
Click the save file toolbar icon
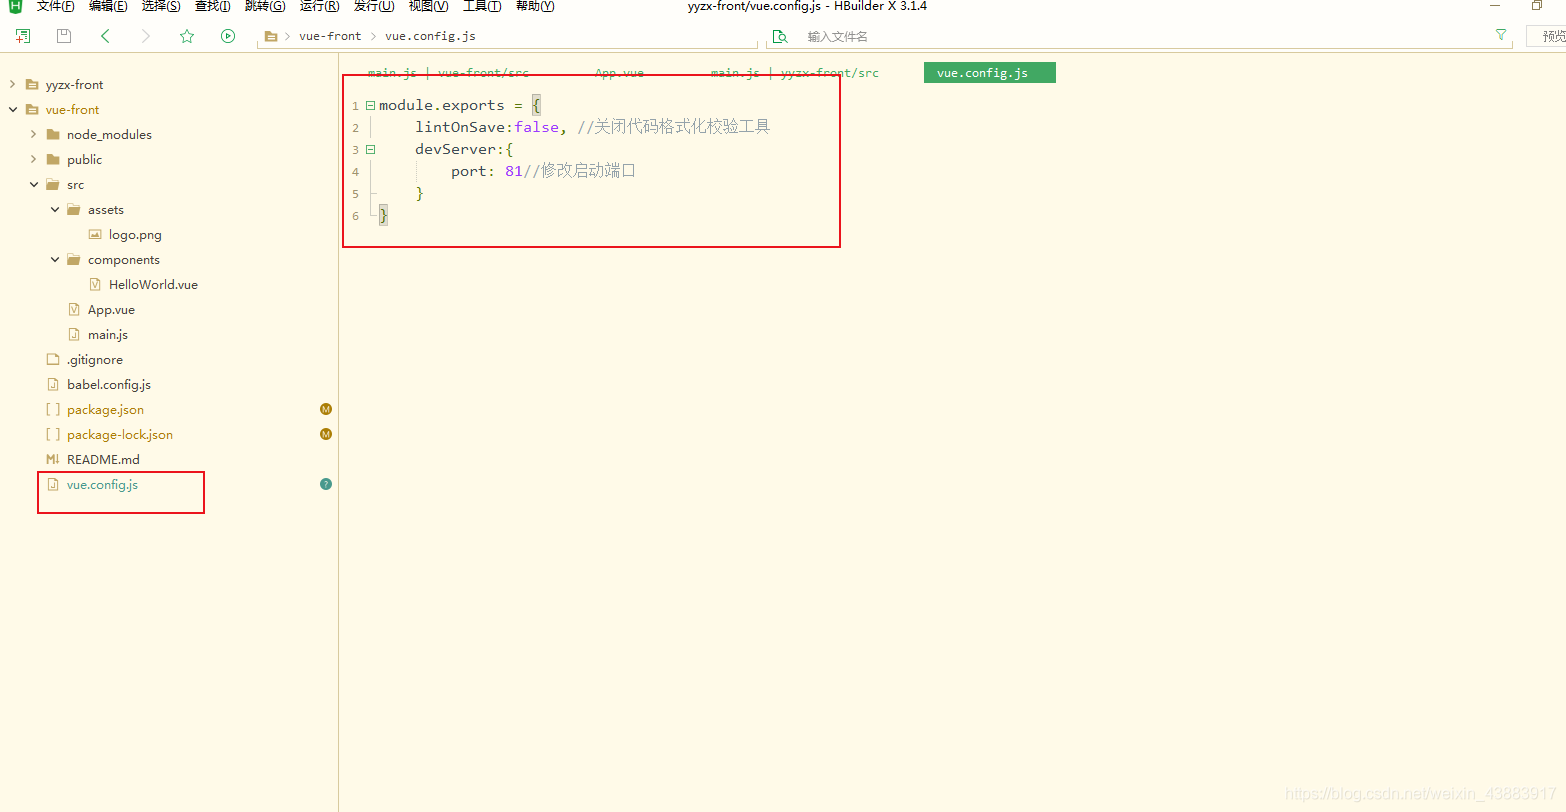(64, 36)
